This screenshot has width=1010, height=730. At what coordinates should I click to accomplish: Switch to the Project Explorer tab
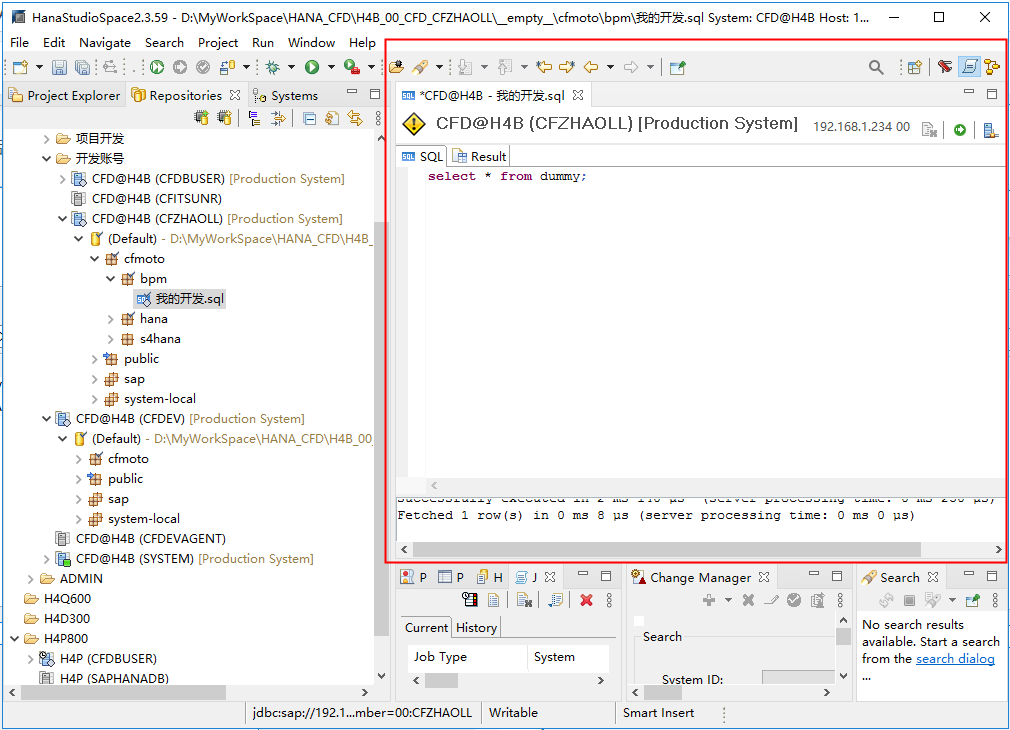pos(64,95)
